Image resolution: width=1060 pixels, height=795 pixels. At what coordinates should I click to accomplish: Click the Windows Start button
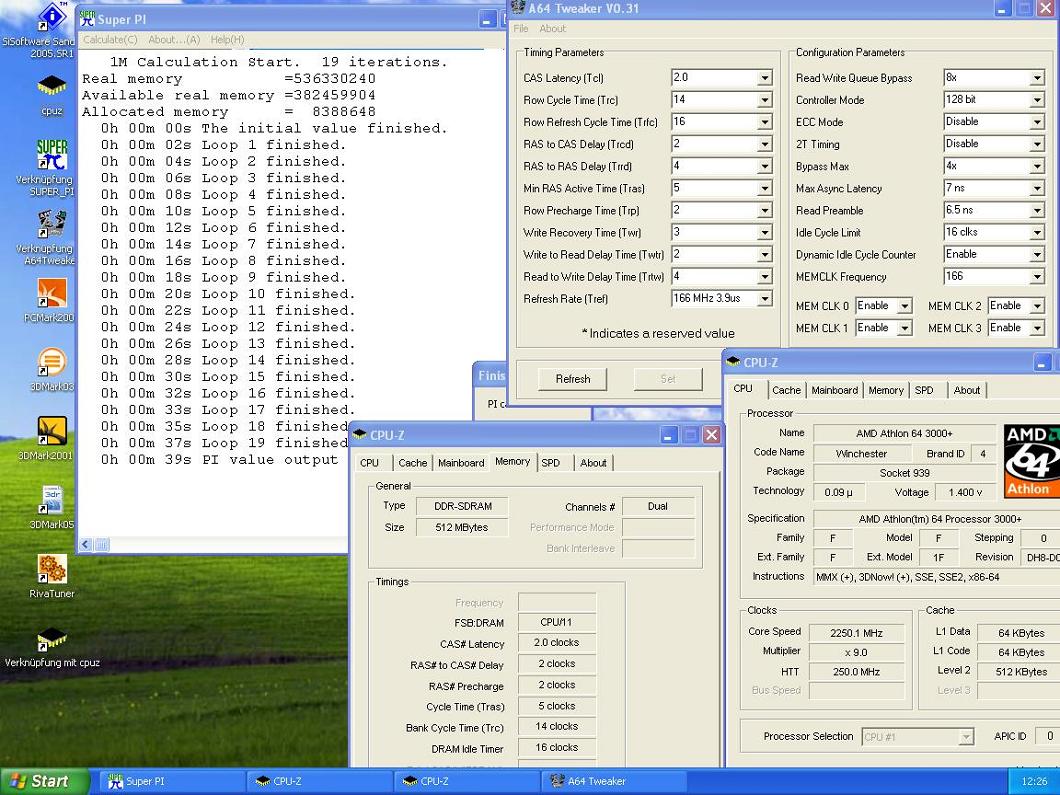40,781
